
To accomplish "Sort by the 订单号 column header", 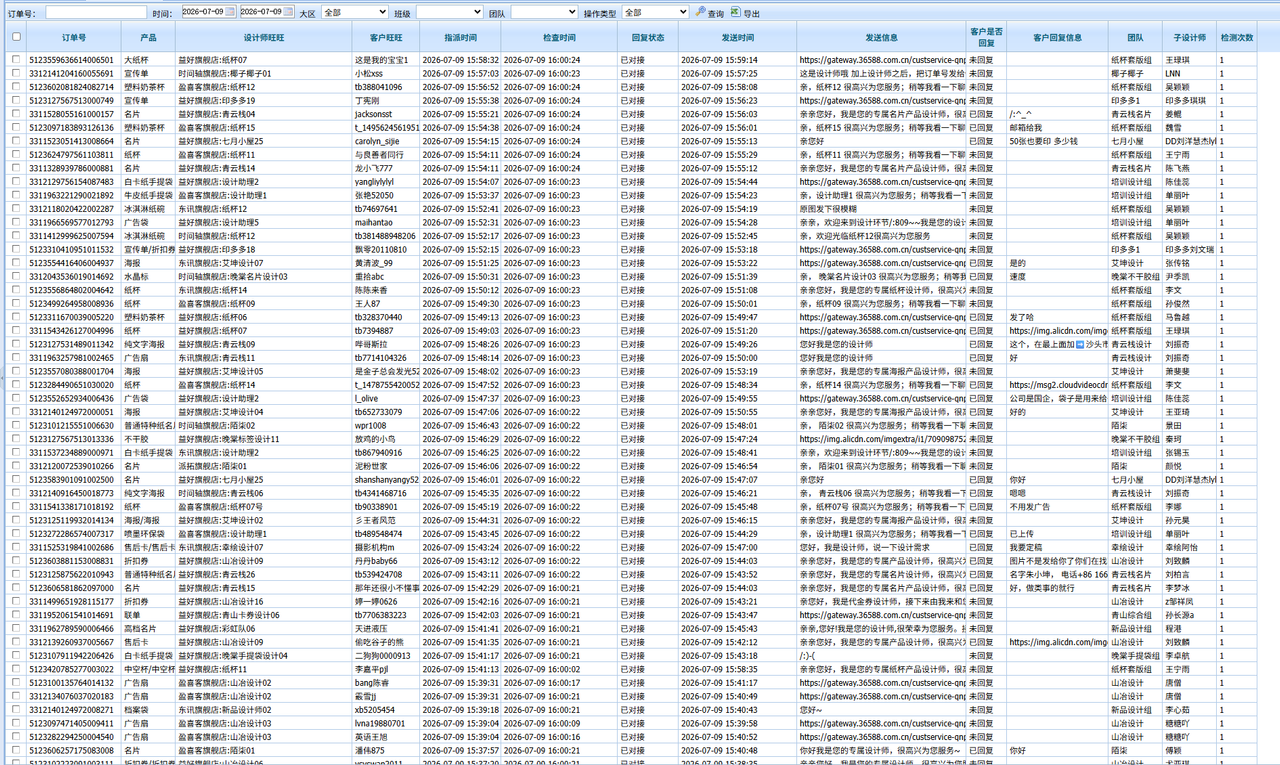I will [74, 37].
